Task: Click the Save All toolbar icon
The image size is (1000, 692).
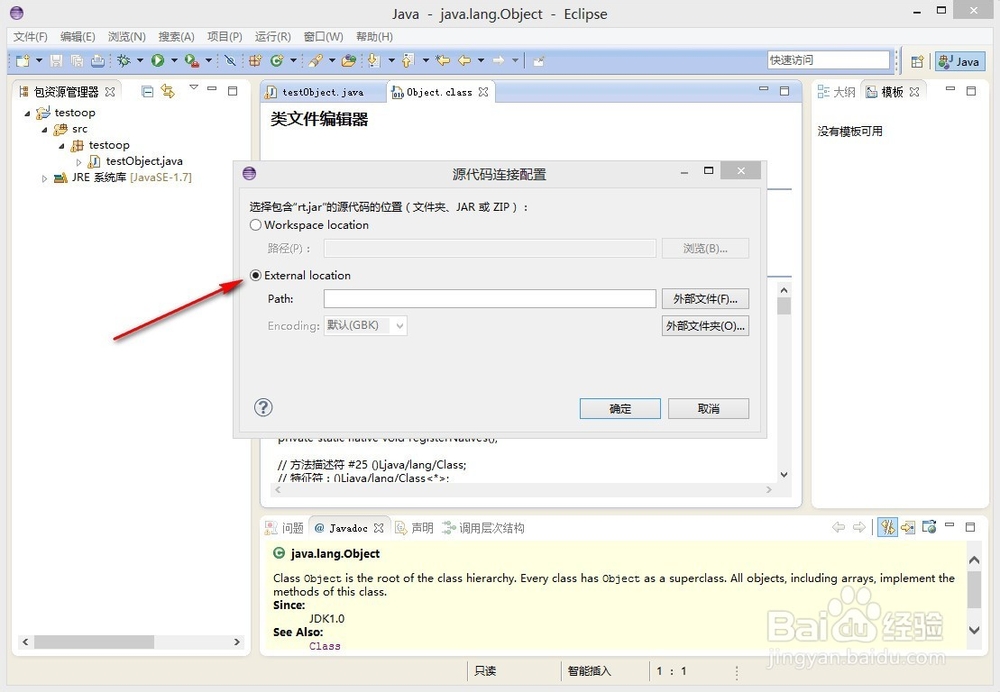Action: coord(77,61)
